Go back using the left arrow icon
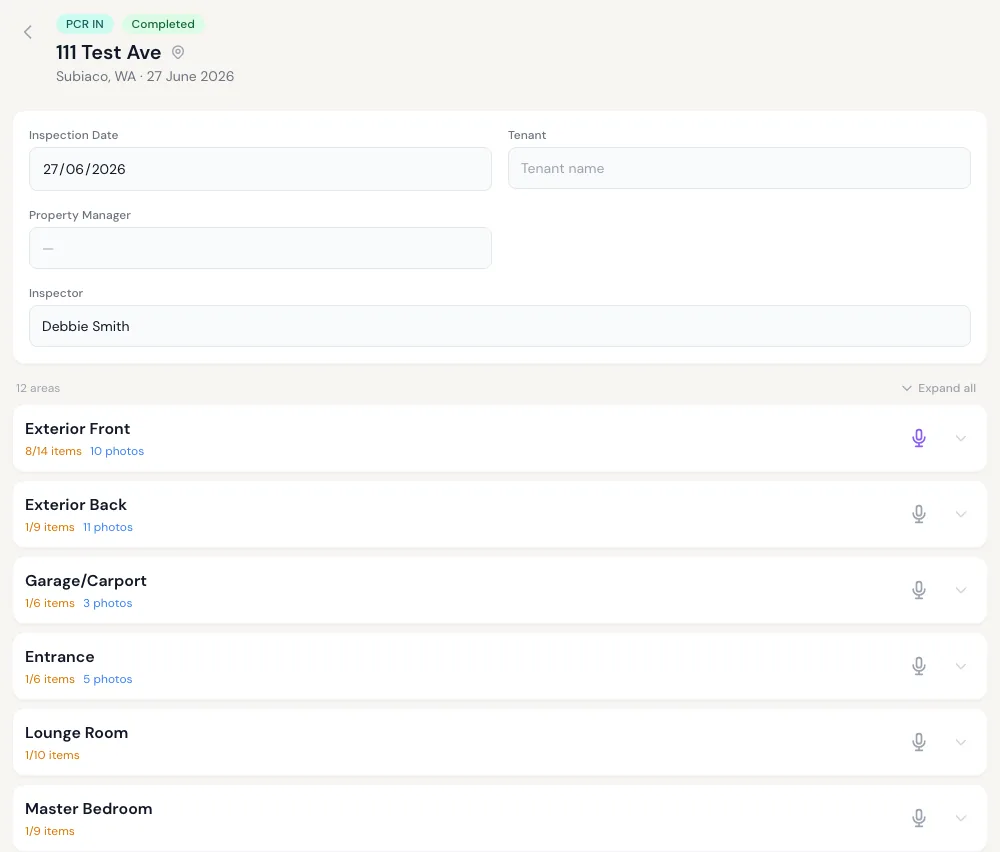 [x=27, y=32]
